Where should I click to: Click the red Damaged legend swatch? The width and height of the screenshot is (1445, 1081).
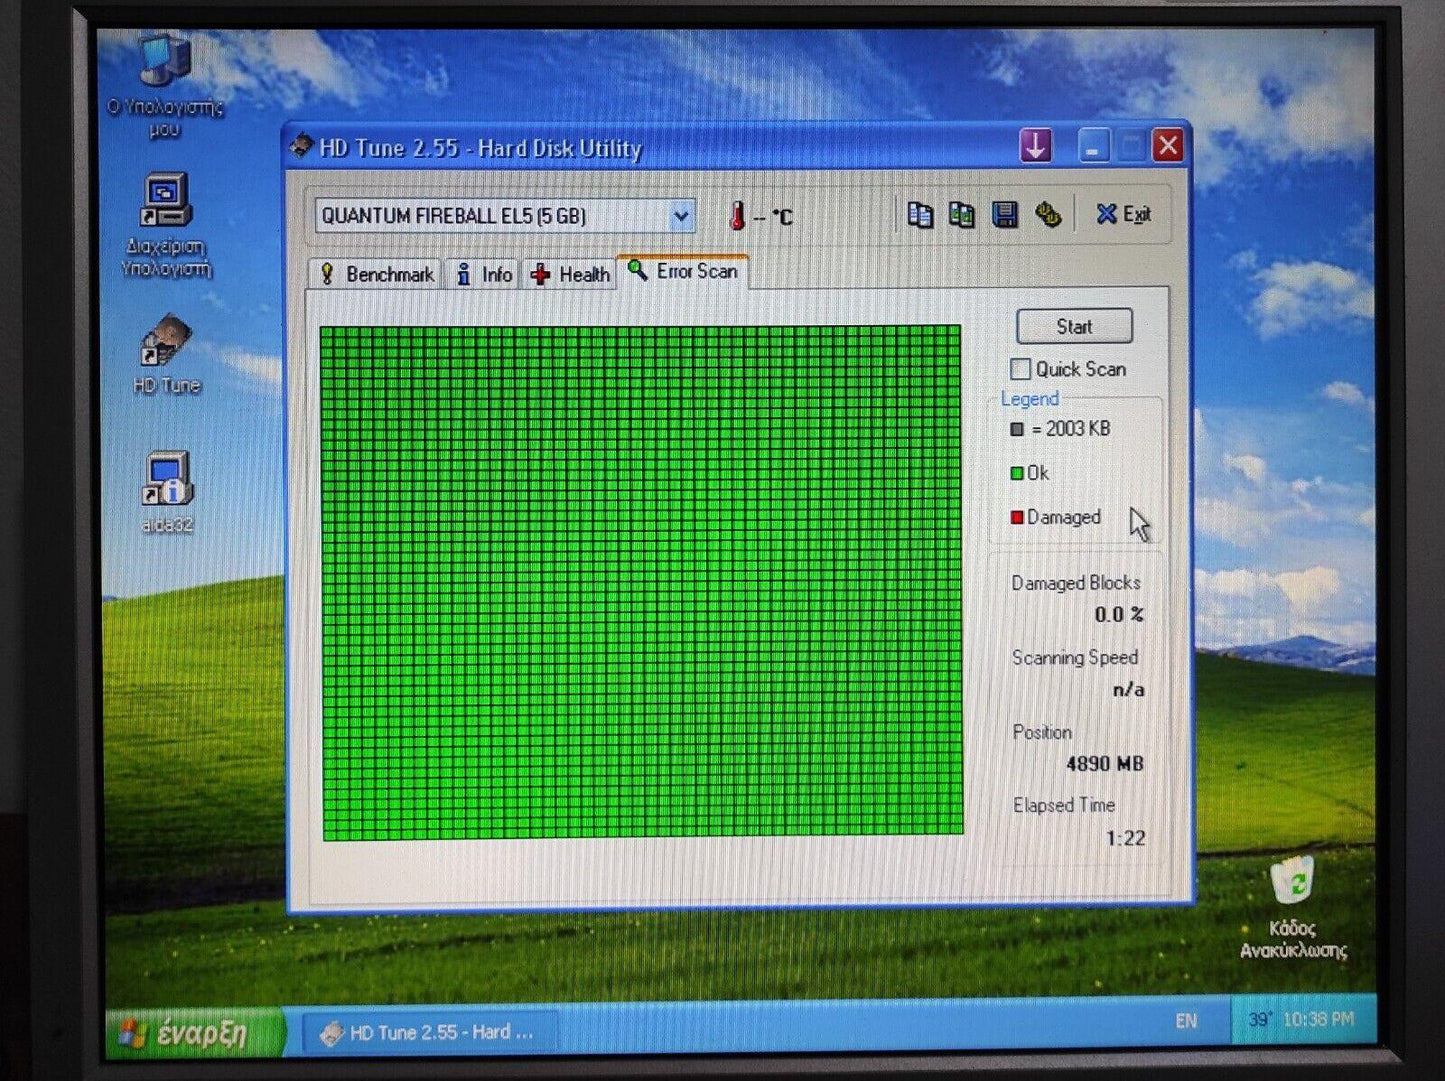point(1017,517)
